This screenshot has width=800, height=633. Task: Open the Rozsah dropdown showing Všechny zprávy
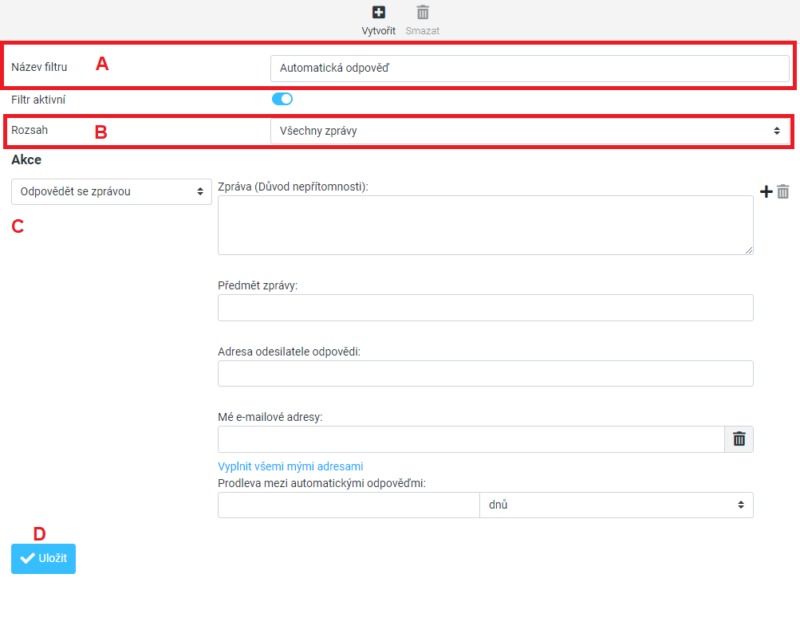(x=529, y=131)
